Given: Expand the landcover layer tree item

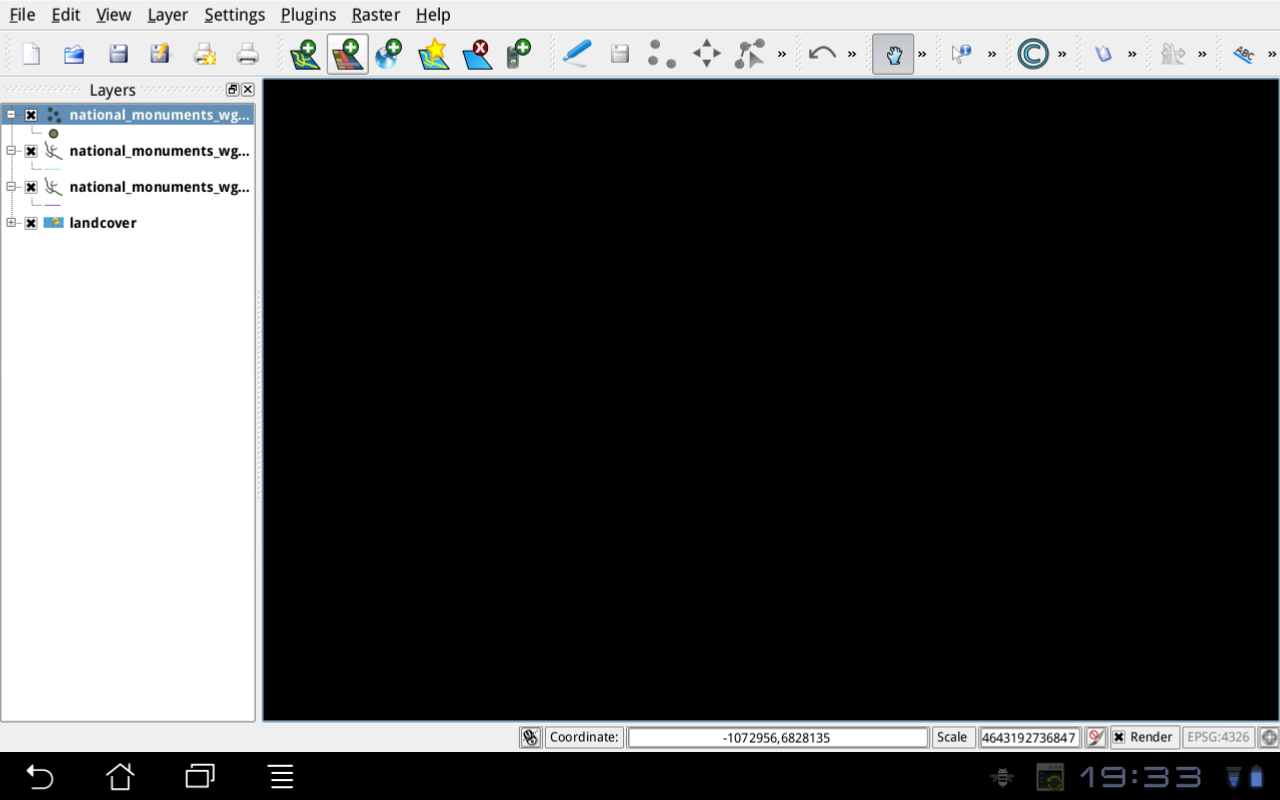Looking at the screenshot, I should (11, 222).
